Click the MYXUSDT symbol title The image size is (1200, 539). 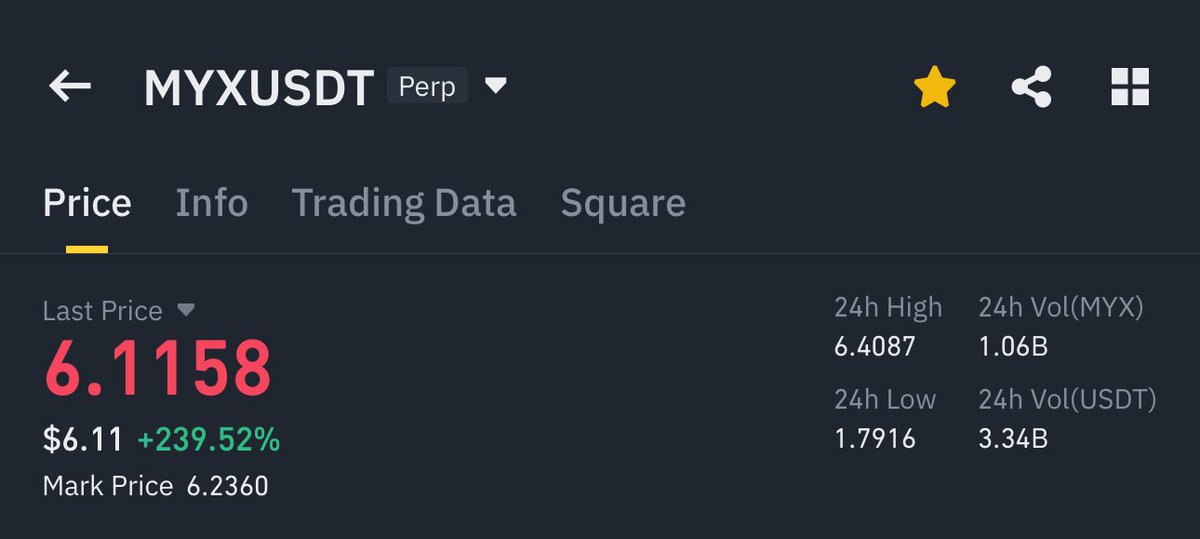coord(259,88)
